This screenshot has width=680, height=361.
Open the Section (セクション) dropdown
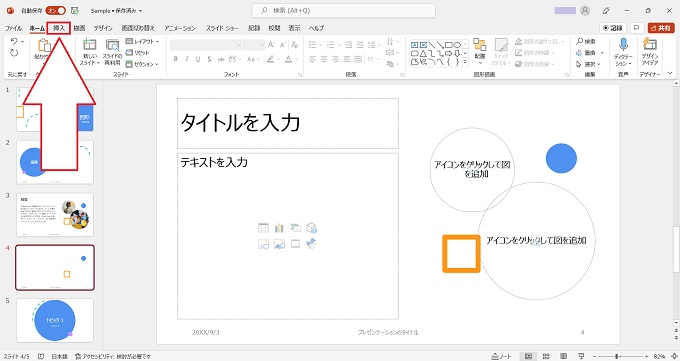[x=142, y=64]
